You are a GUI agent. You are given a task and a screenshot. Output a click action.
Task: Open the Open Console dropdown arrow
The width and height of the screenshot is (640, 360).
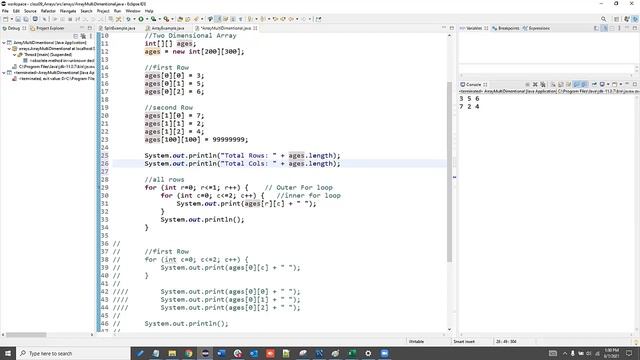pos(621,84)
